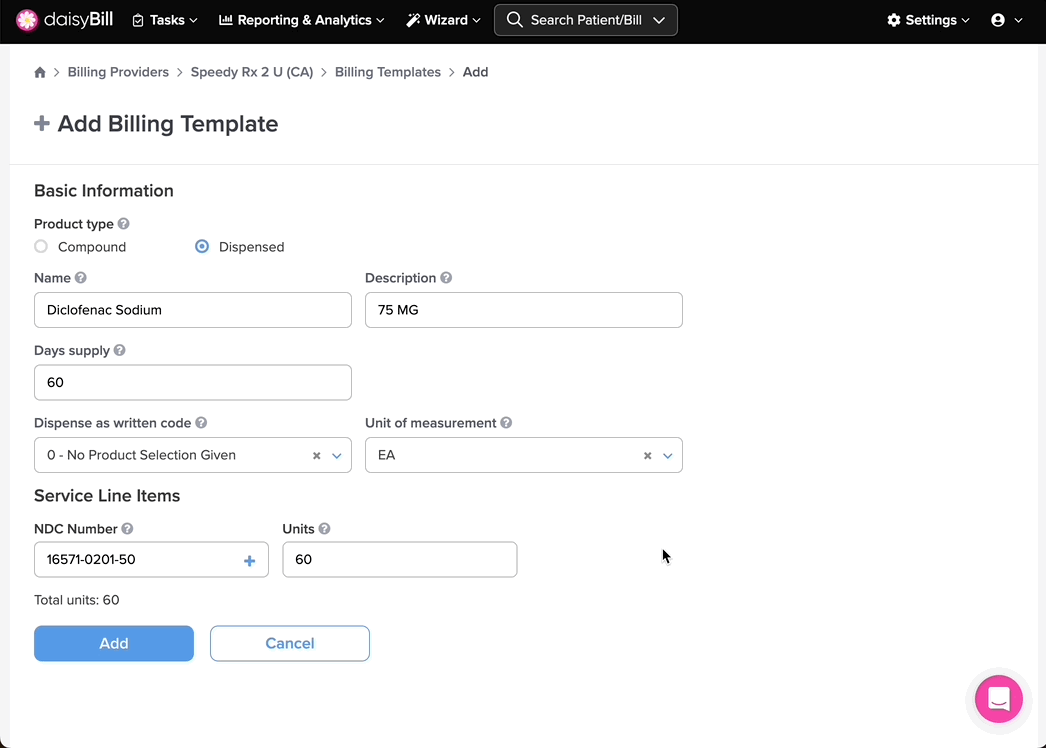Click the Service Line Items heading
This screenshot has width=1046, height=748.
[107, 496]
